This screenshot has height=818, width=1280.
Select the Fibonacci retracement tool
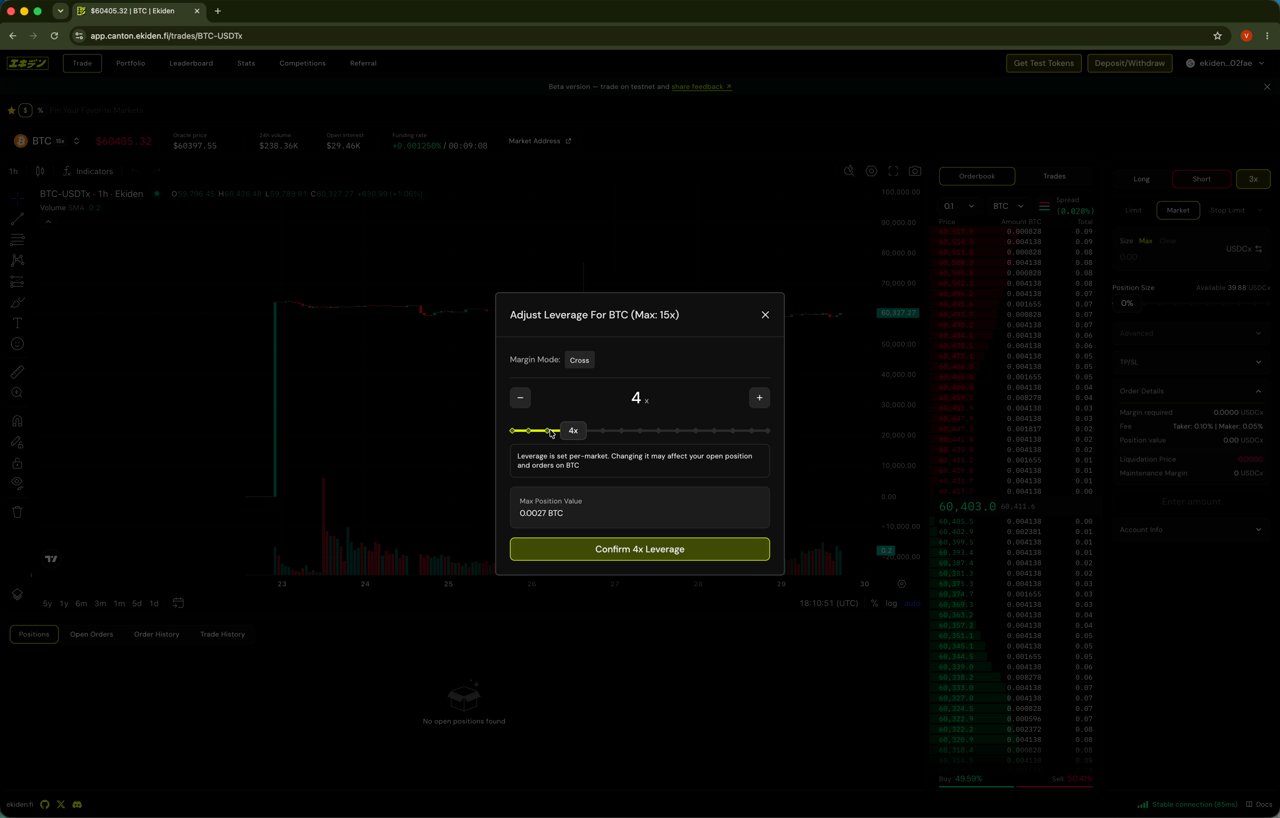17,240
